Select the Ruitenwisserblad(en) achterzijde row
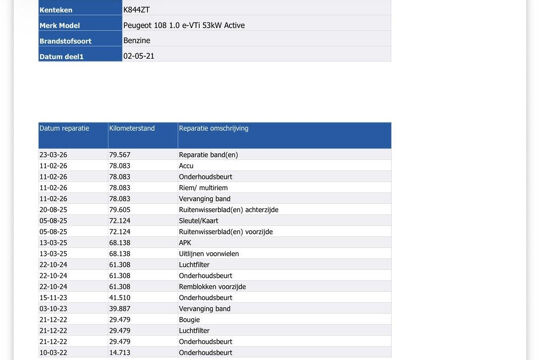The width and height of the screenshot is (540, 360). coord(215,210)
